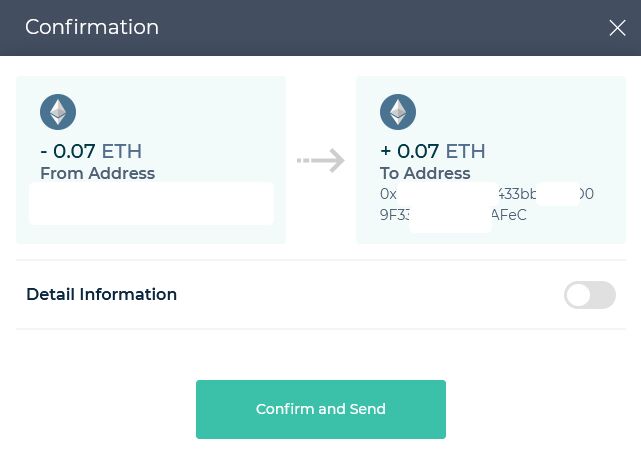The height and width of the screenshot is (452, 641).
Task: Click the empty dark header bar area
Action: 380,28
